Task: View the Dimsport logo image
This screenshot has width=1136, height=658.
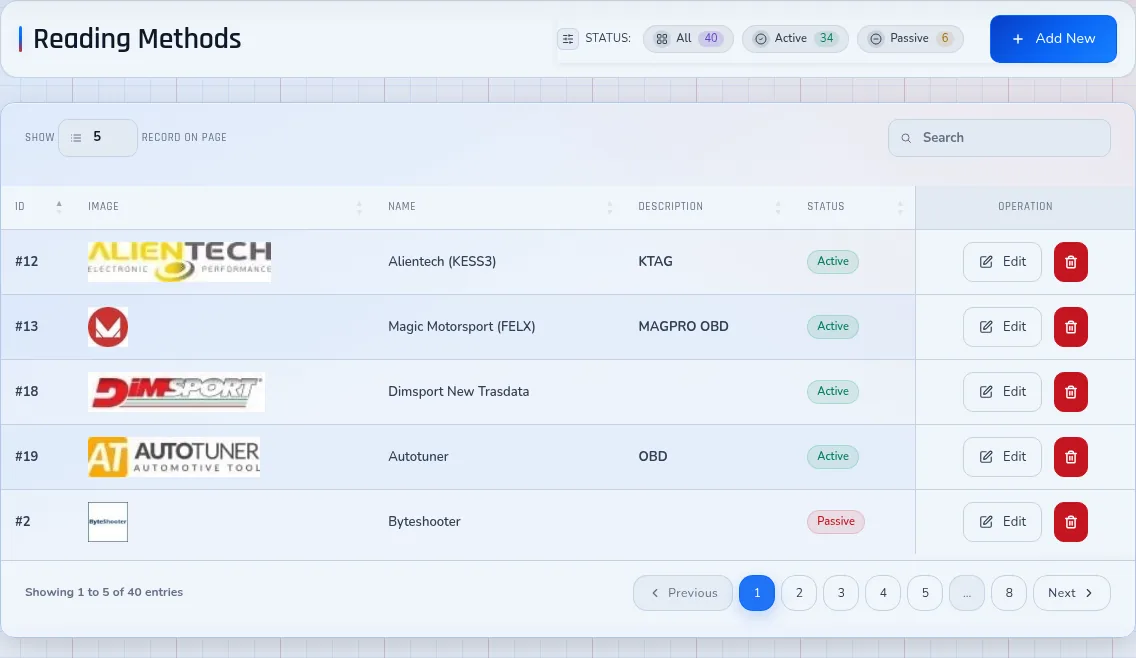Action: click(176, 391)
